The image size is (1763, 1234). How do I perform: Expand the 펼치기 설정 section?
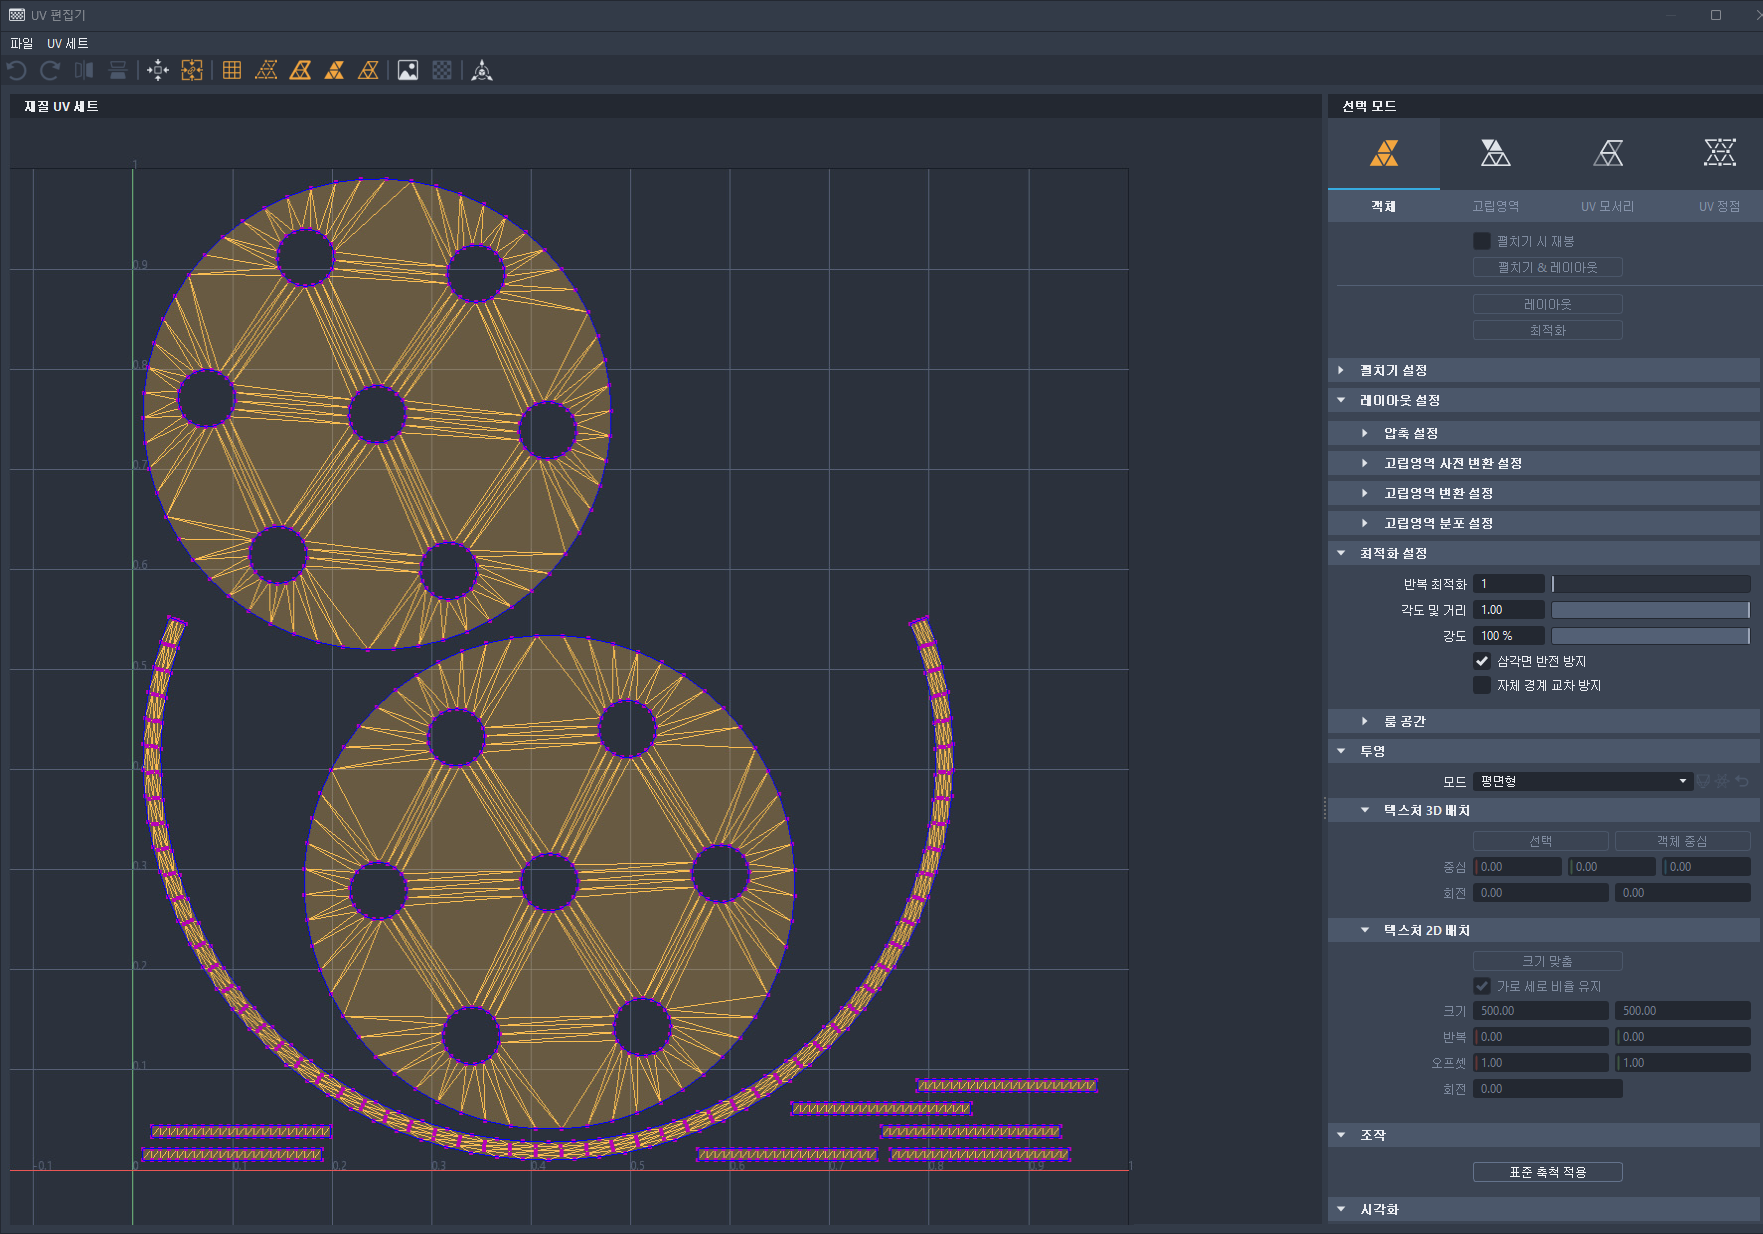1544,370
